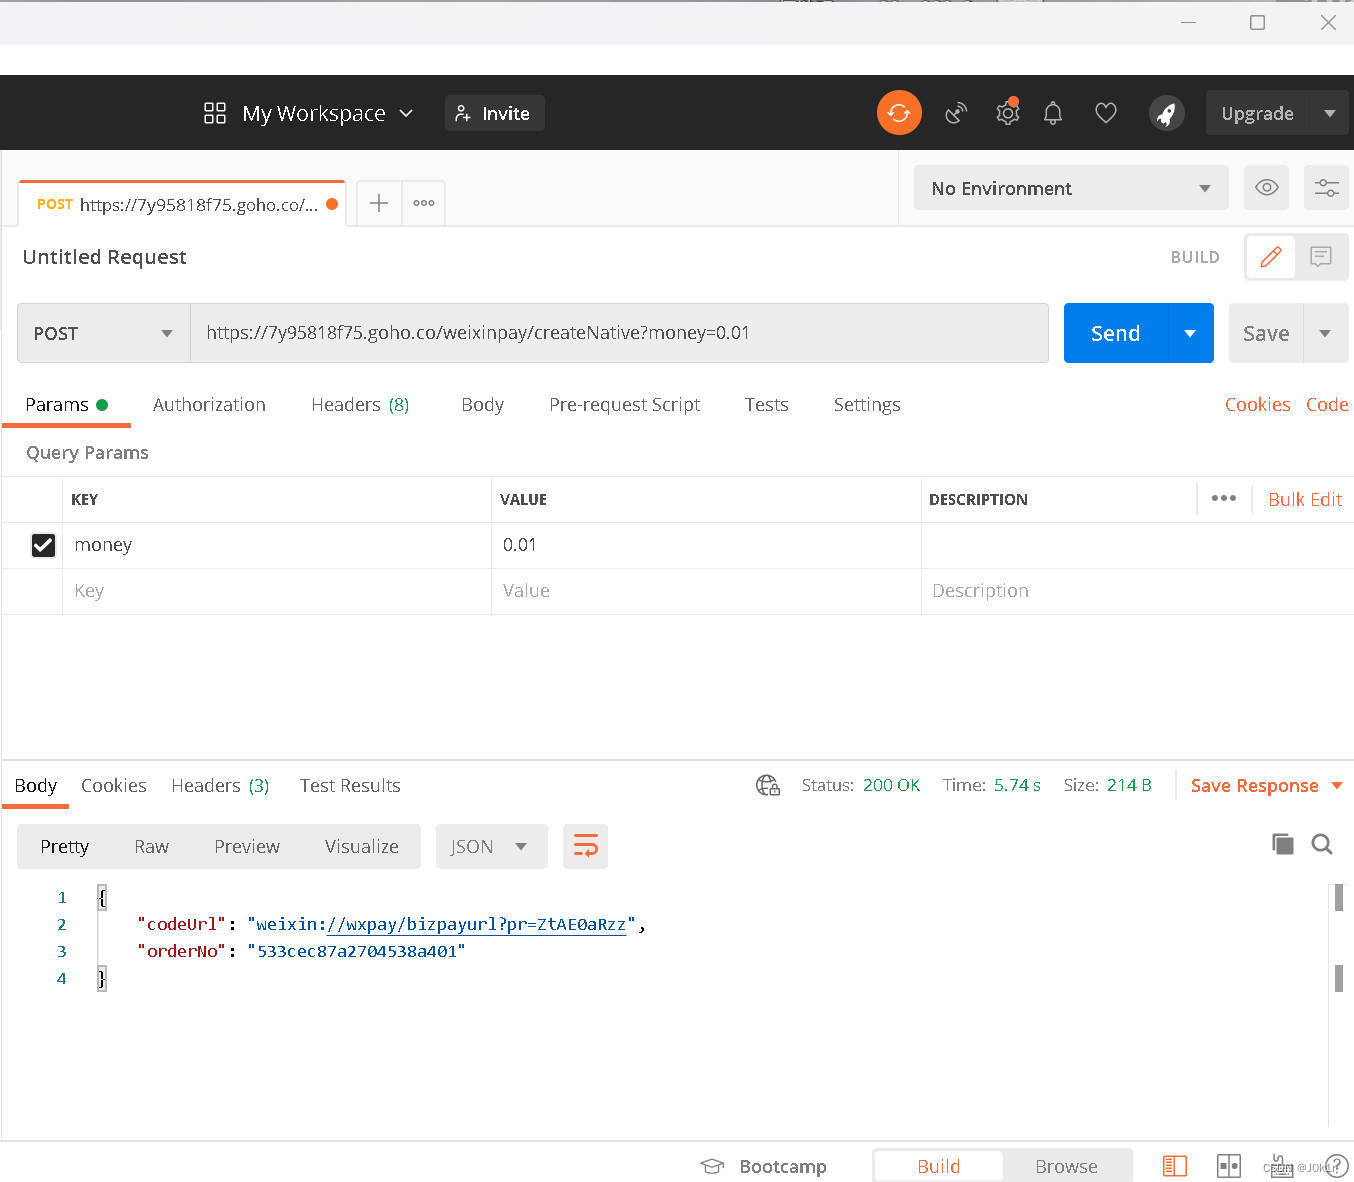1354x1182 pixels.
Task: Expand the Send button dropdown arrow
Action: tap(1190, 333)
